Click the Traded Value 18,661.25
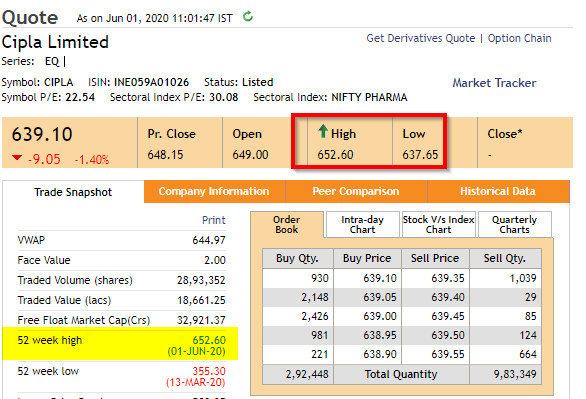Image resolution: width=586 pixels, height=399 pixels. [201, 300]
